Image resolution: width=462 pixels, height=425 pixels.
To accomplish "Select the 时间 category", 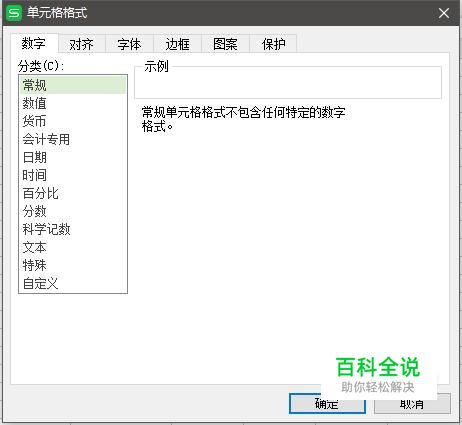I will pyautogui.click(x=73, y=175).
